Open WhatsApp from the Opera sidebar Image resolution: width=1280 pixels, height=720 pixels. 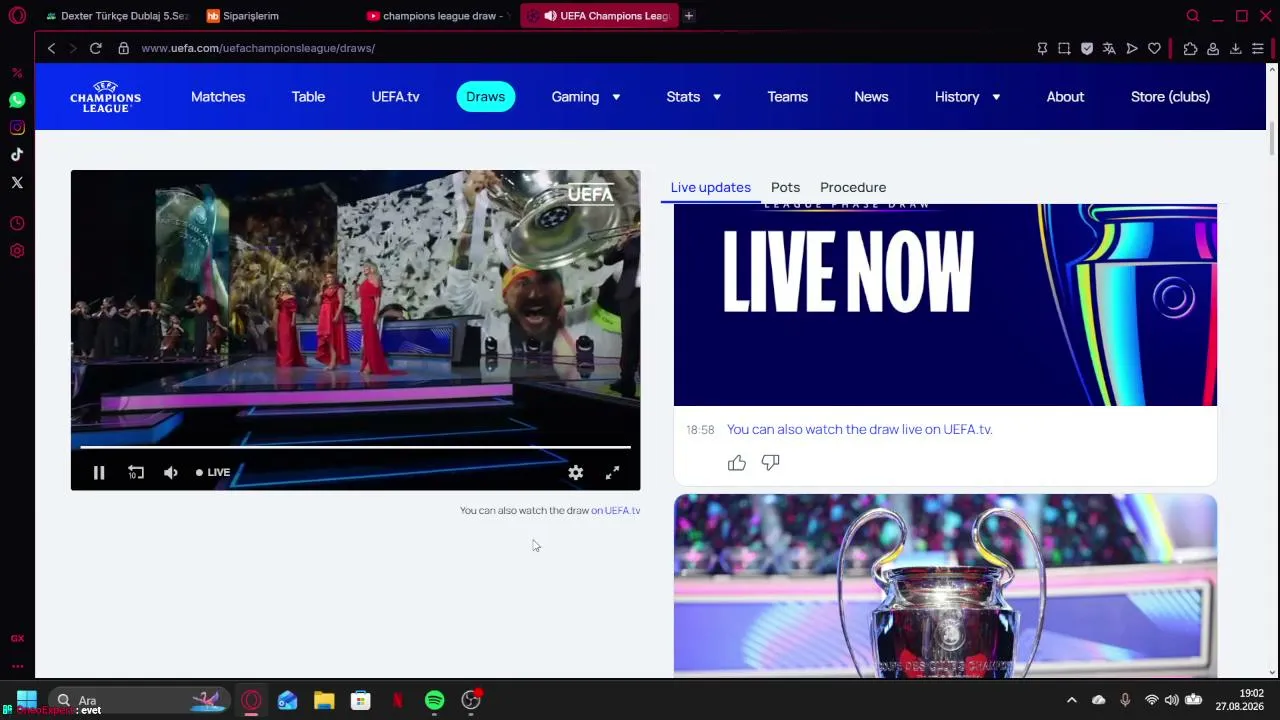(17, 100)
